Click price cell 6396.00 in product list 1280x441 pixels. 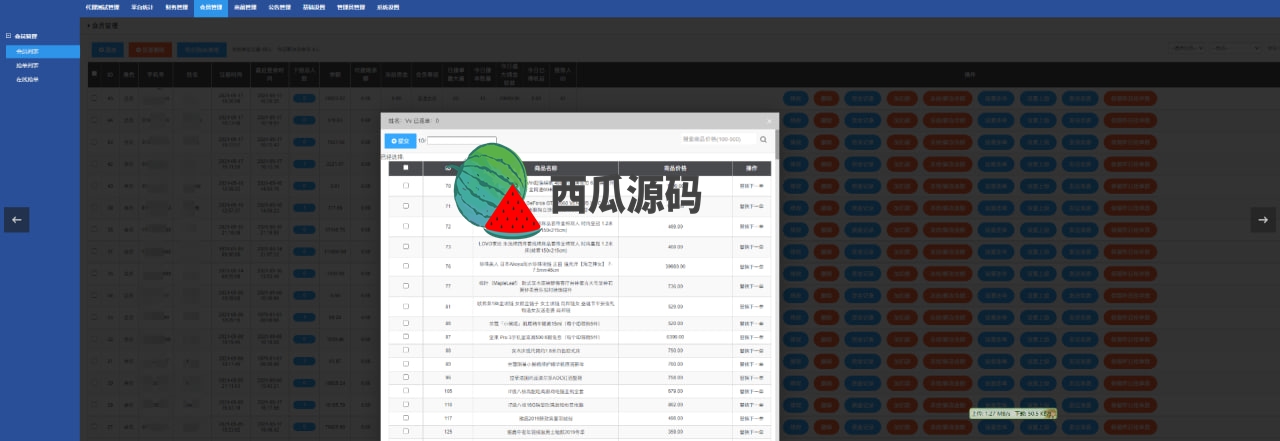(x=674, y=337)
